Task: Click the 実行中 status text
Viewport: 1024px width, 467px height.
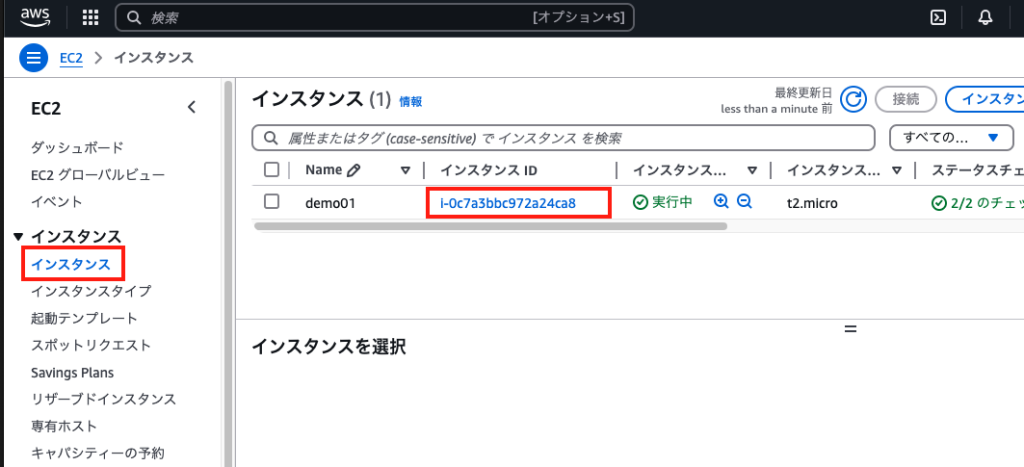Action: tap(672, 202)
